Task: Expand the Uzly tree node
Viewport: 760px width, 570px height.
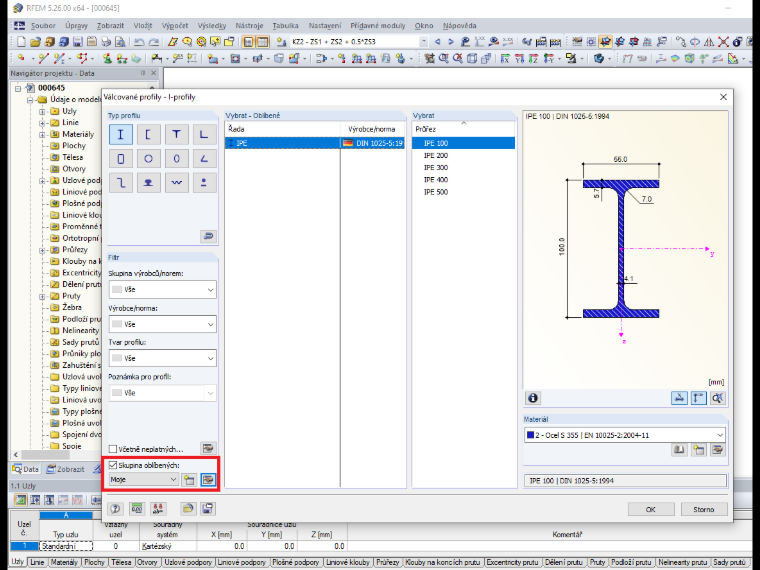Action: (x=42, y=111)
